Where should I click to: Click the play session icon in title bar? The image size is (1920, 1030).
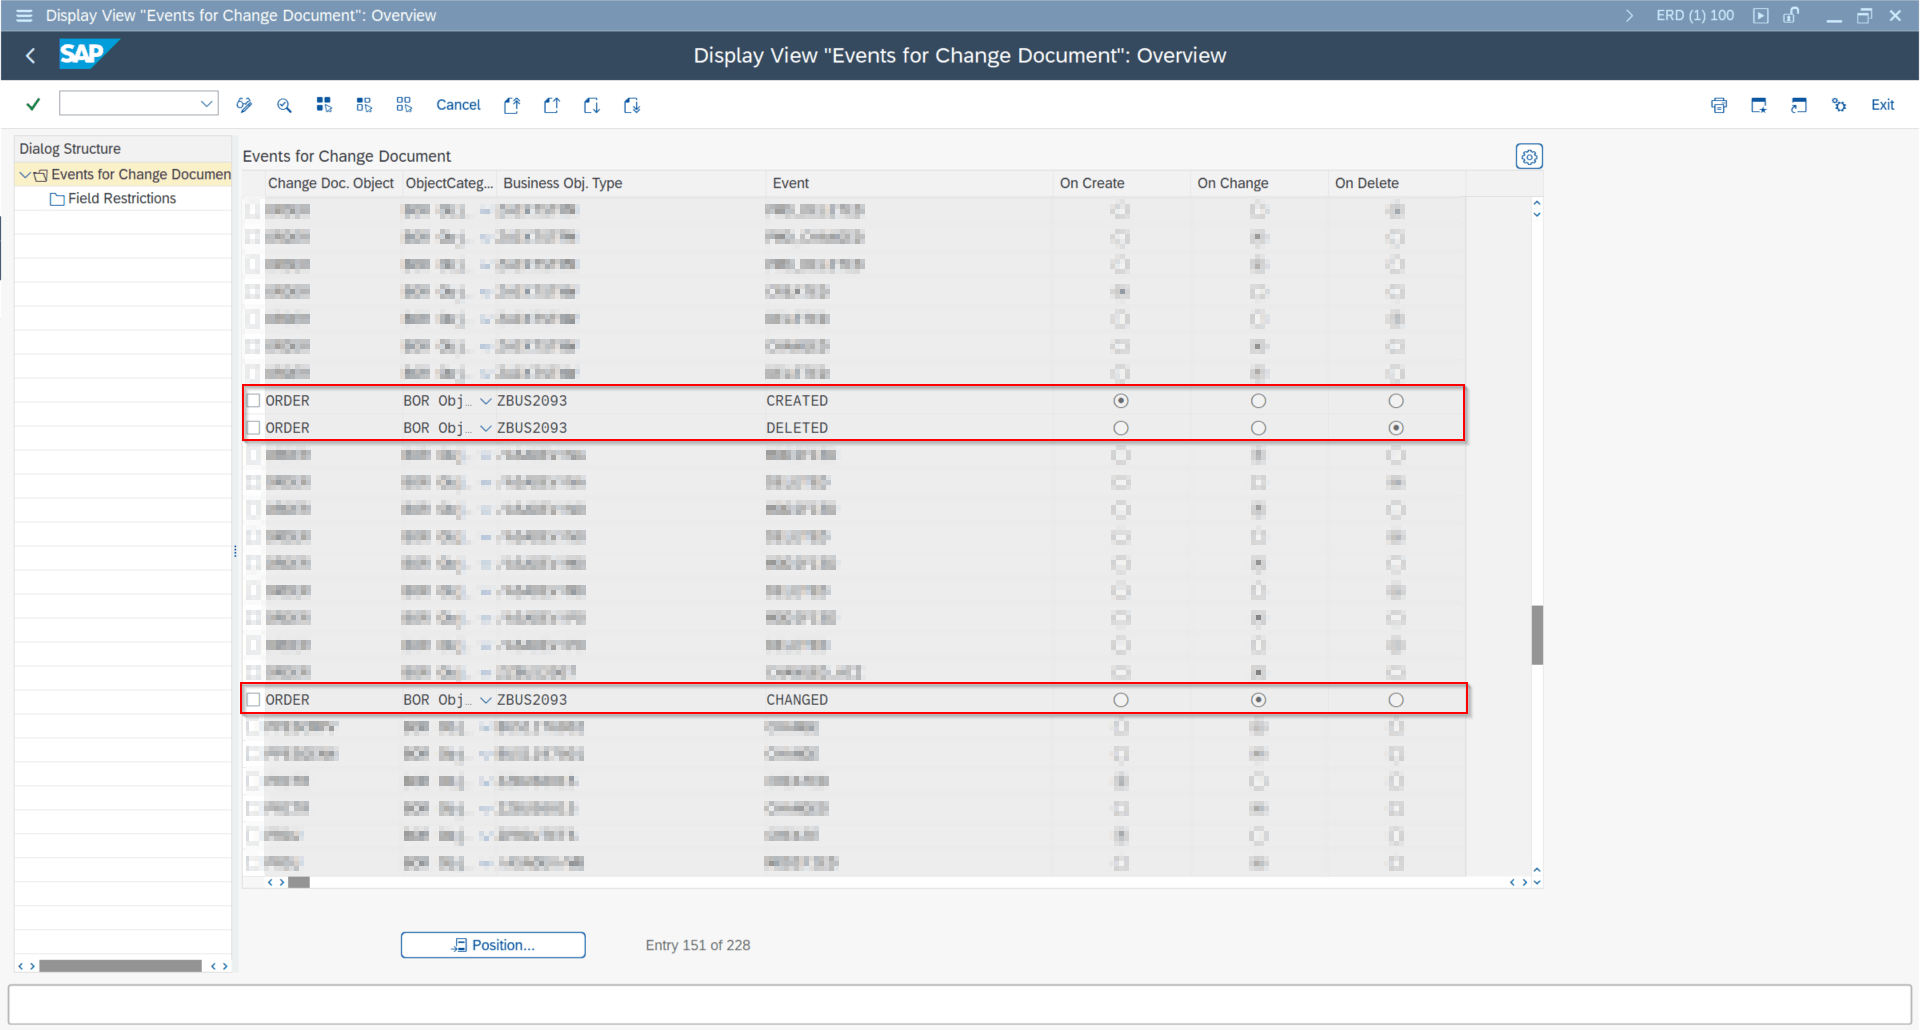(1761, 15)
